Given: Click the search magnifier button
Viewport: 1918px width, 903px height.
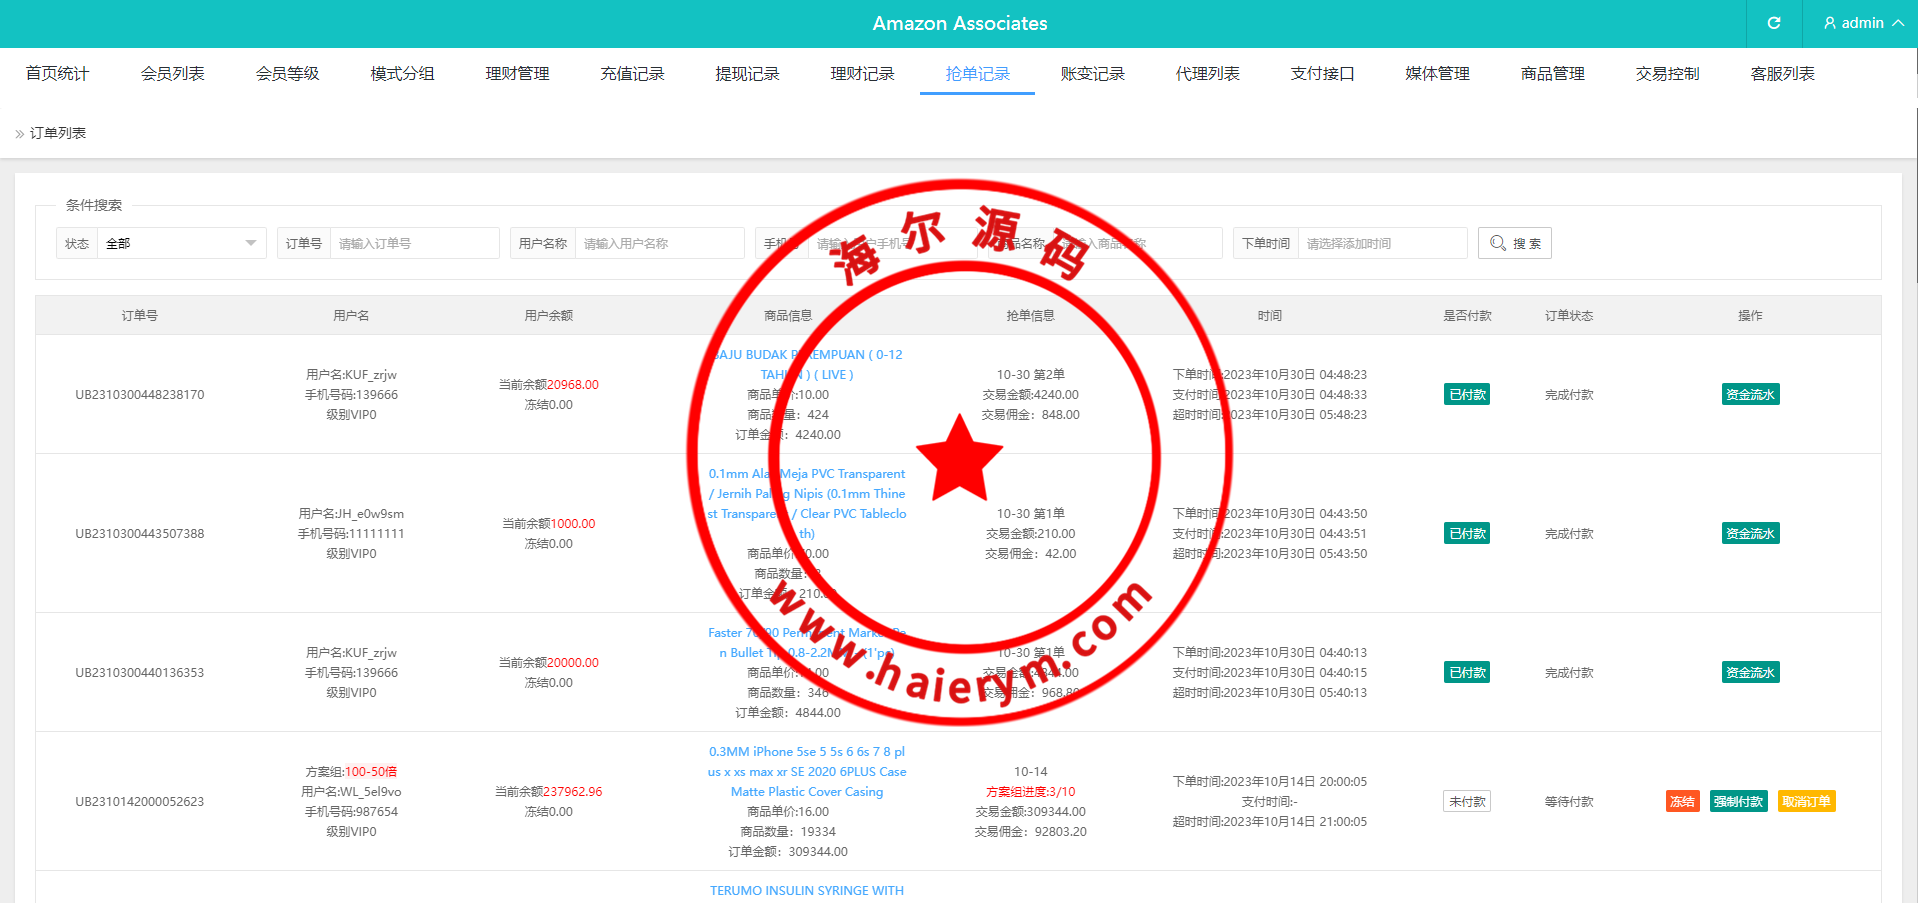Looking at the screenshot, I should [1514, 243].
